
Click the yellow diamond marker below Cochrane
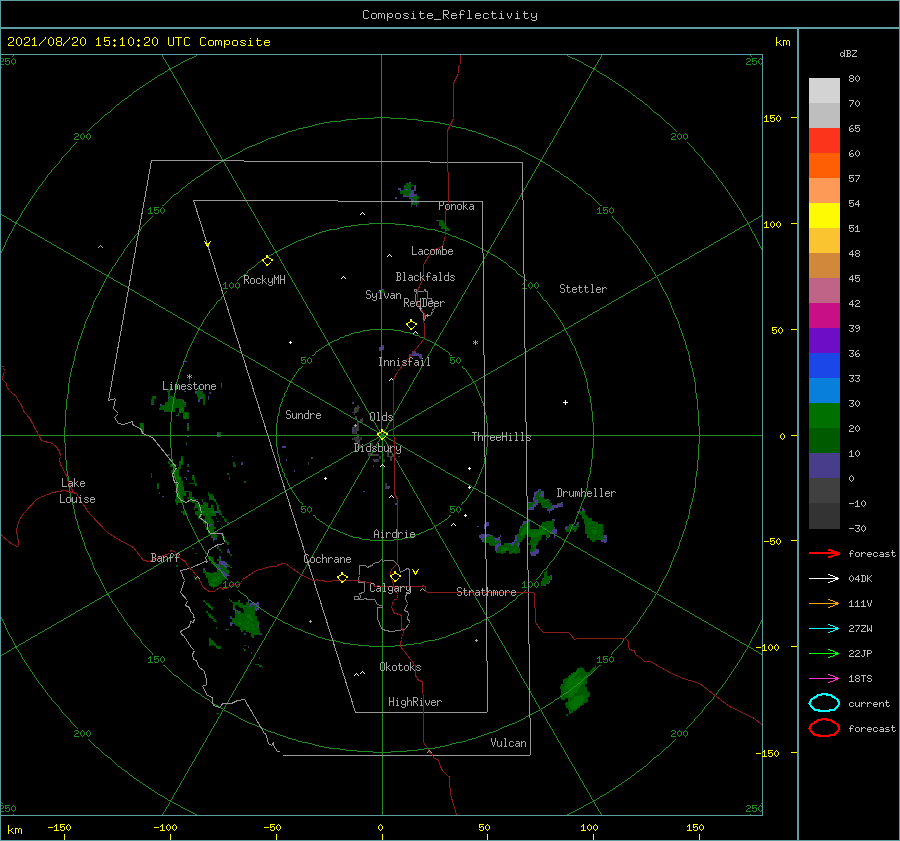342,578
